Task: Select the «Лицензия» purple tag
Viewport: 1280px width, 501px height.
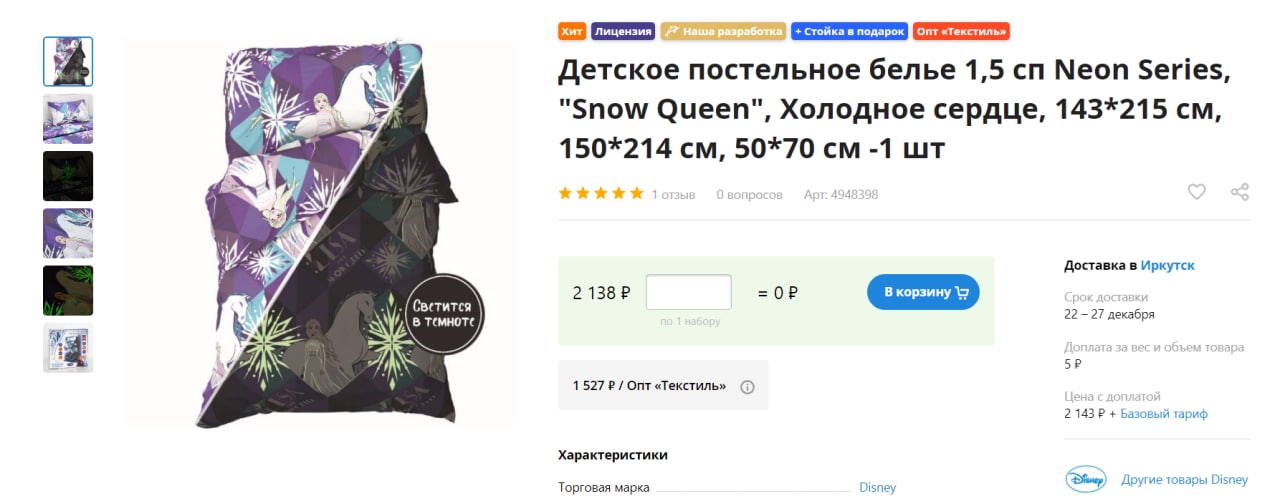Action: (624, 32)
